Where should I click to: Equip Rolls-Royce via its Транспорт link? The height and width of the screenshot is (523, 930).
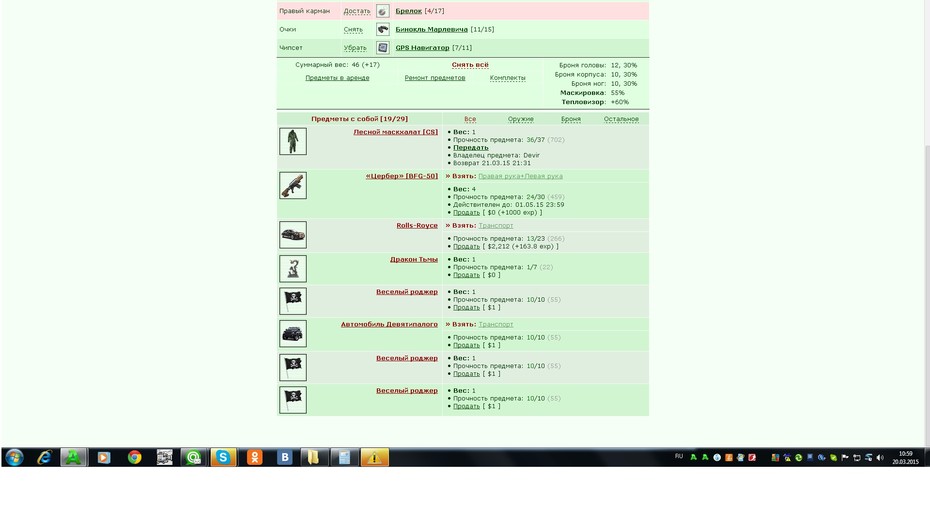(495, 225)
